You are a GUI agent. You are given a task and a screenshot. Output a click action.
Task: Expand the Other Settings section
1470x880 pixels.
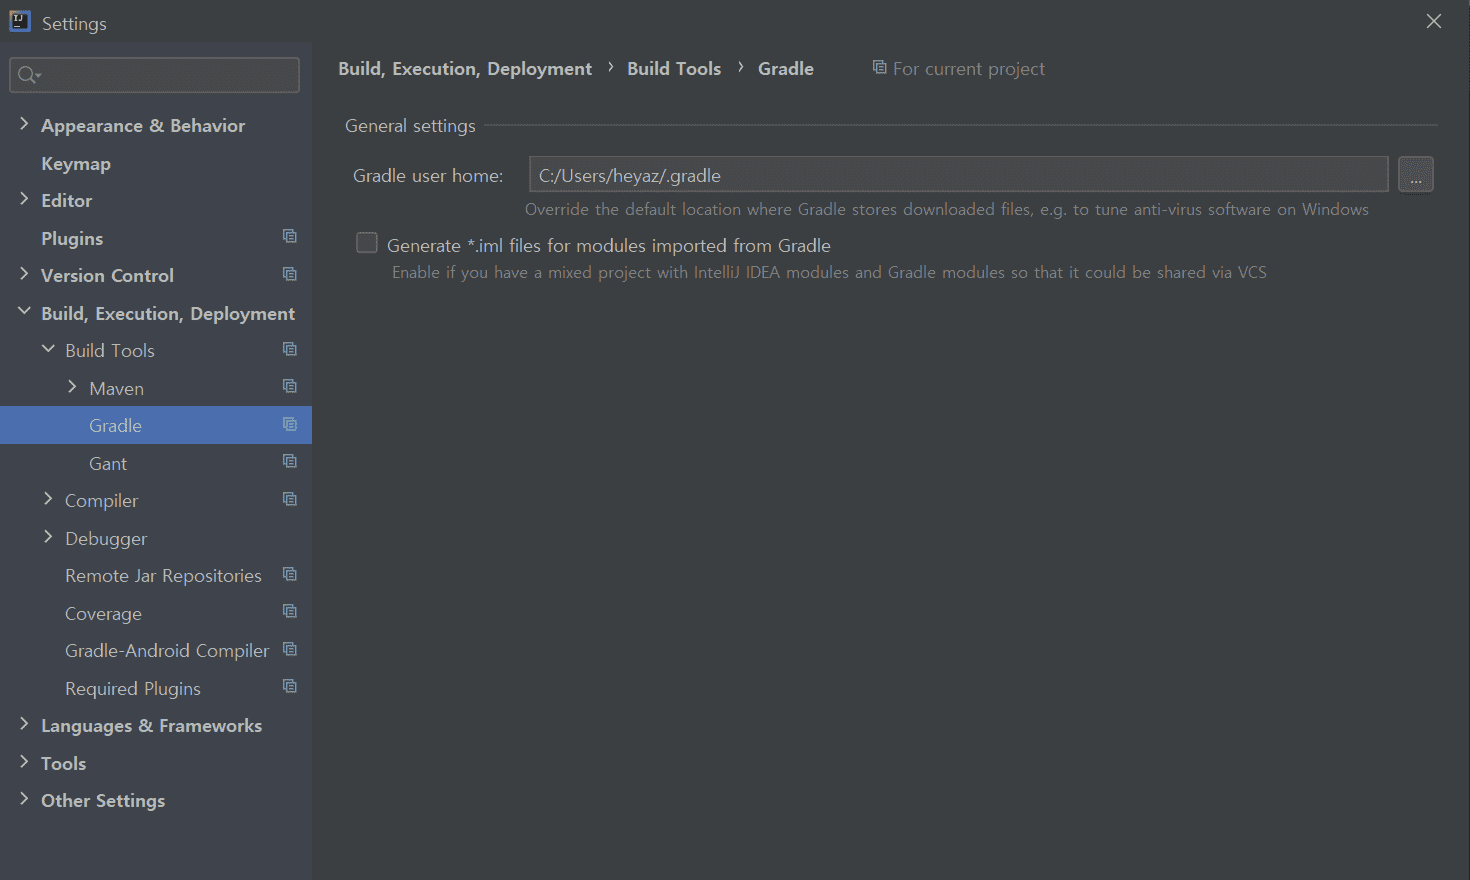(x=24, y=799)
